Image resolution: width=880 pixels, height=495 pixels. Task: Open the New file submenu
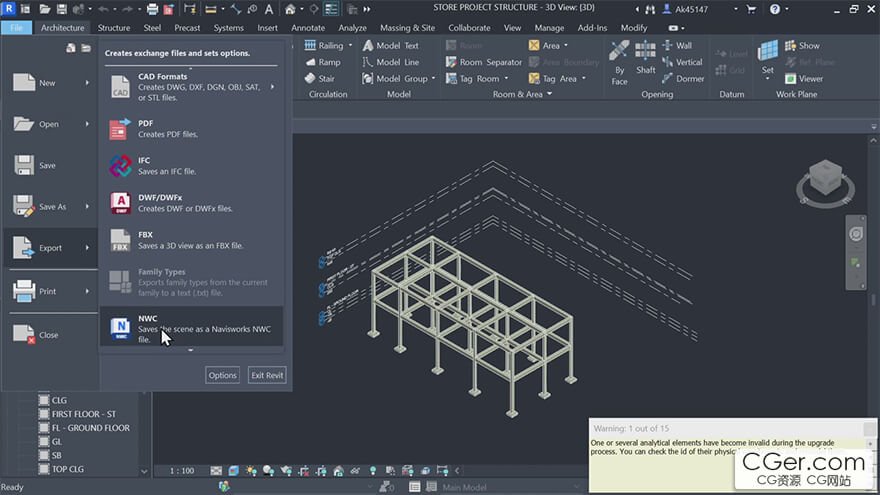51,82
